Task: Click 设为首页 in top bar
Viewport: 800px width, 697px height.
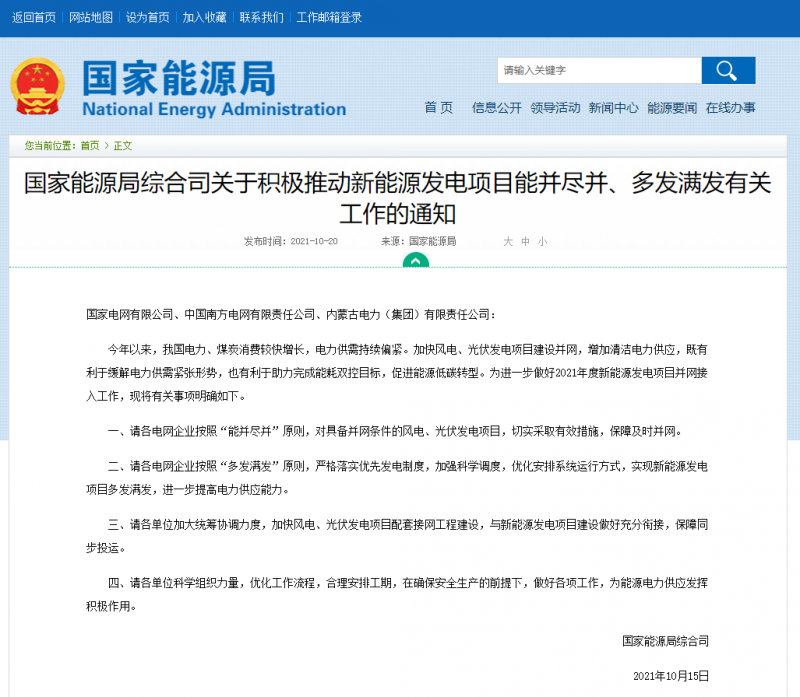Action: coord(148,18)
